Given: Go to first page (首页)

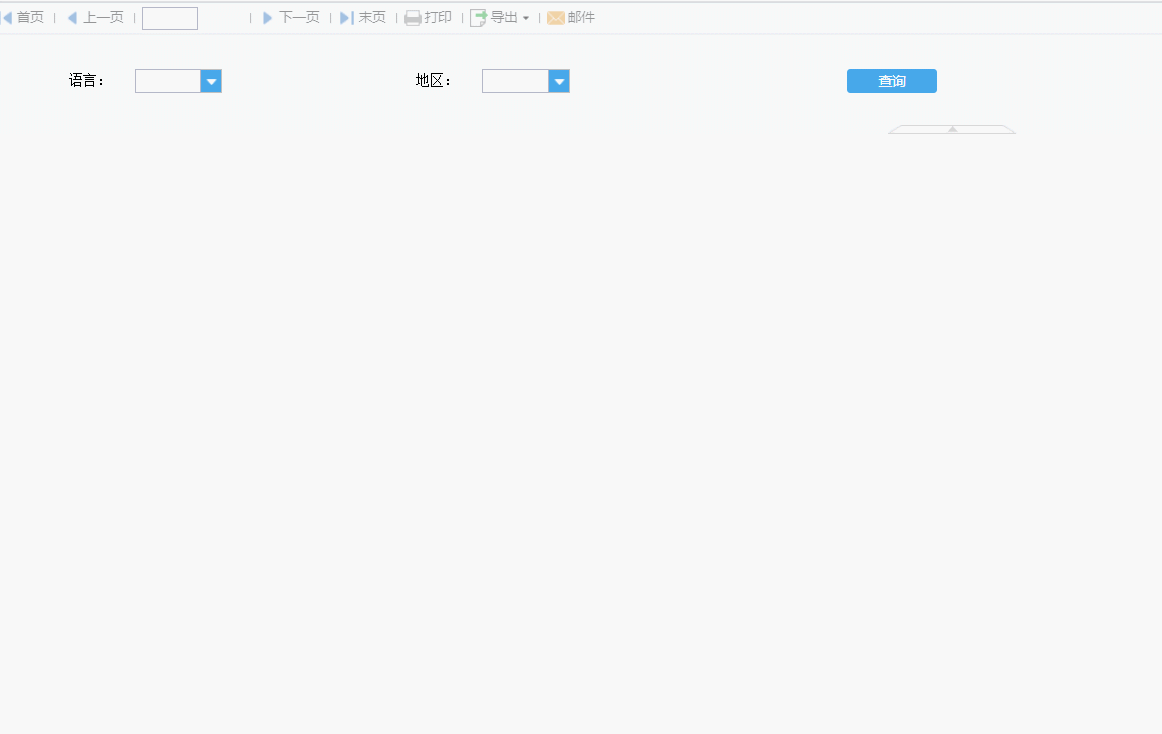Looking at the screenshot, I should [23, 17].
